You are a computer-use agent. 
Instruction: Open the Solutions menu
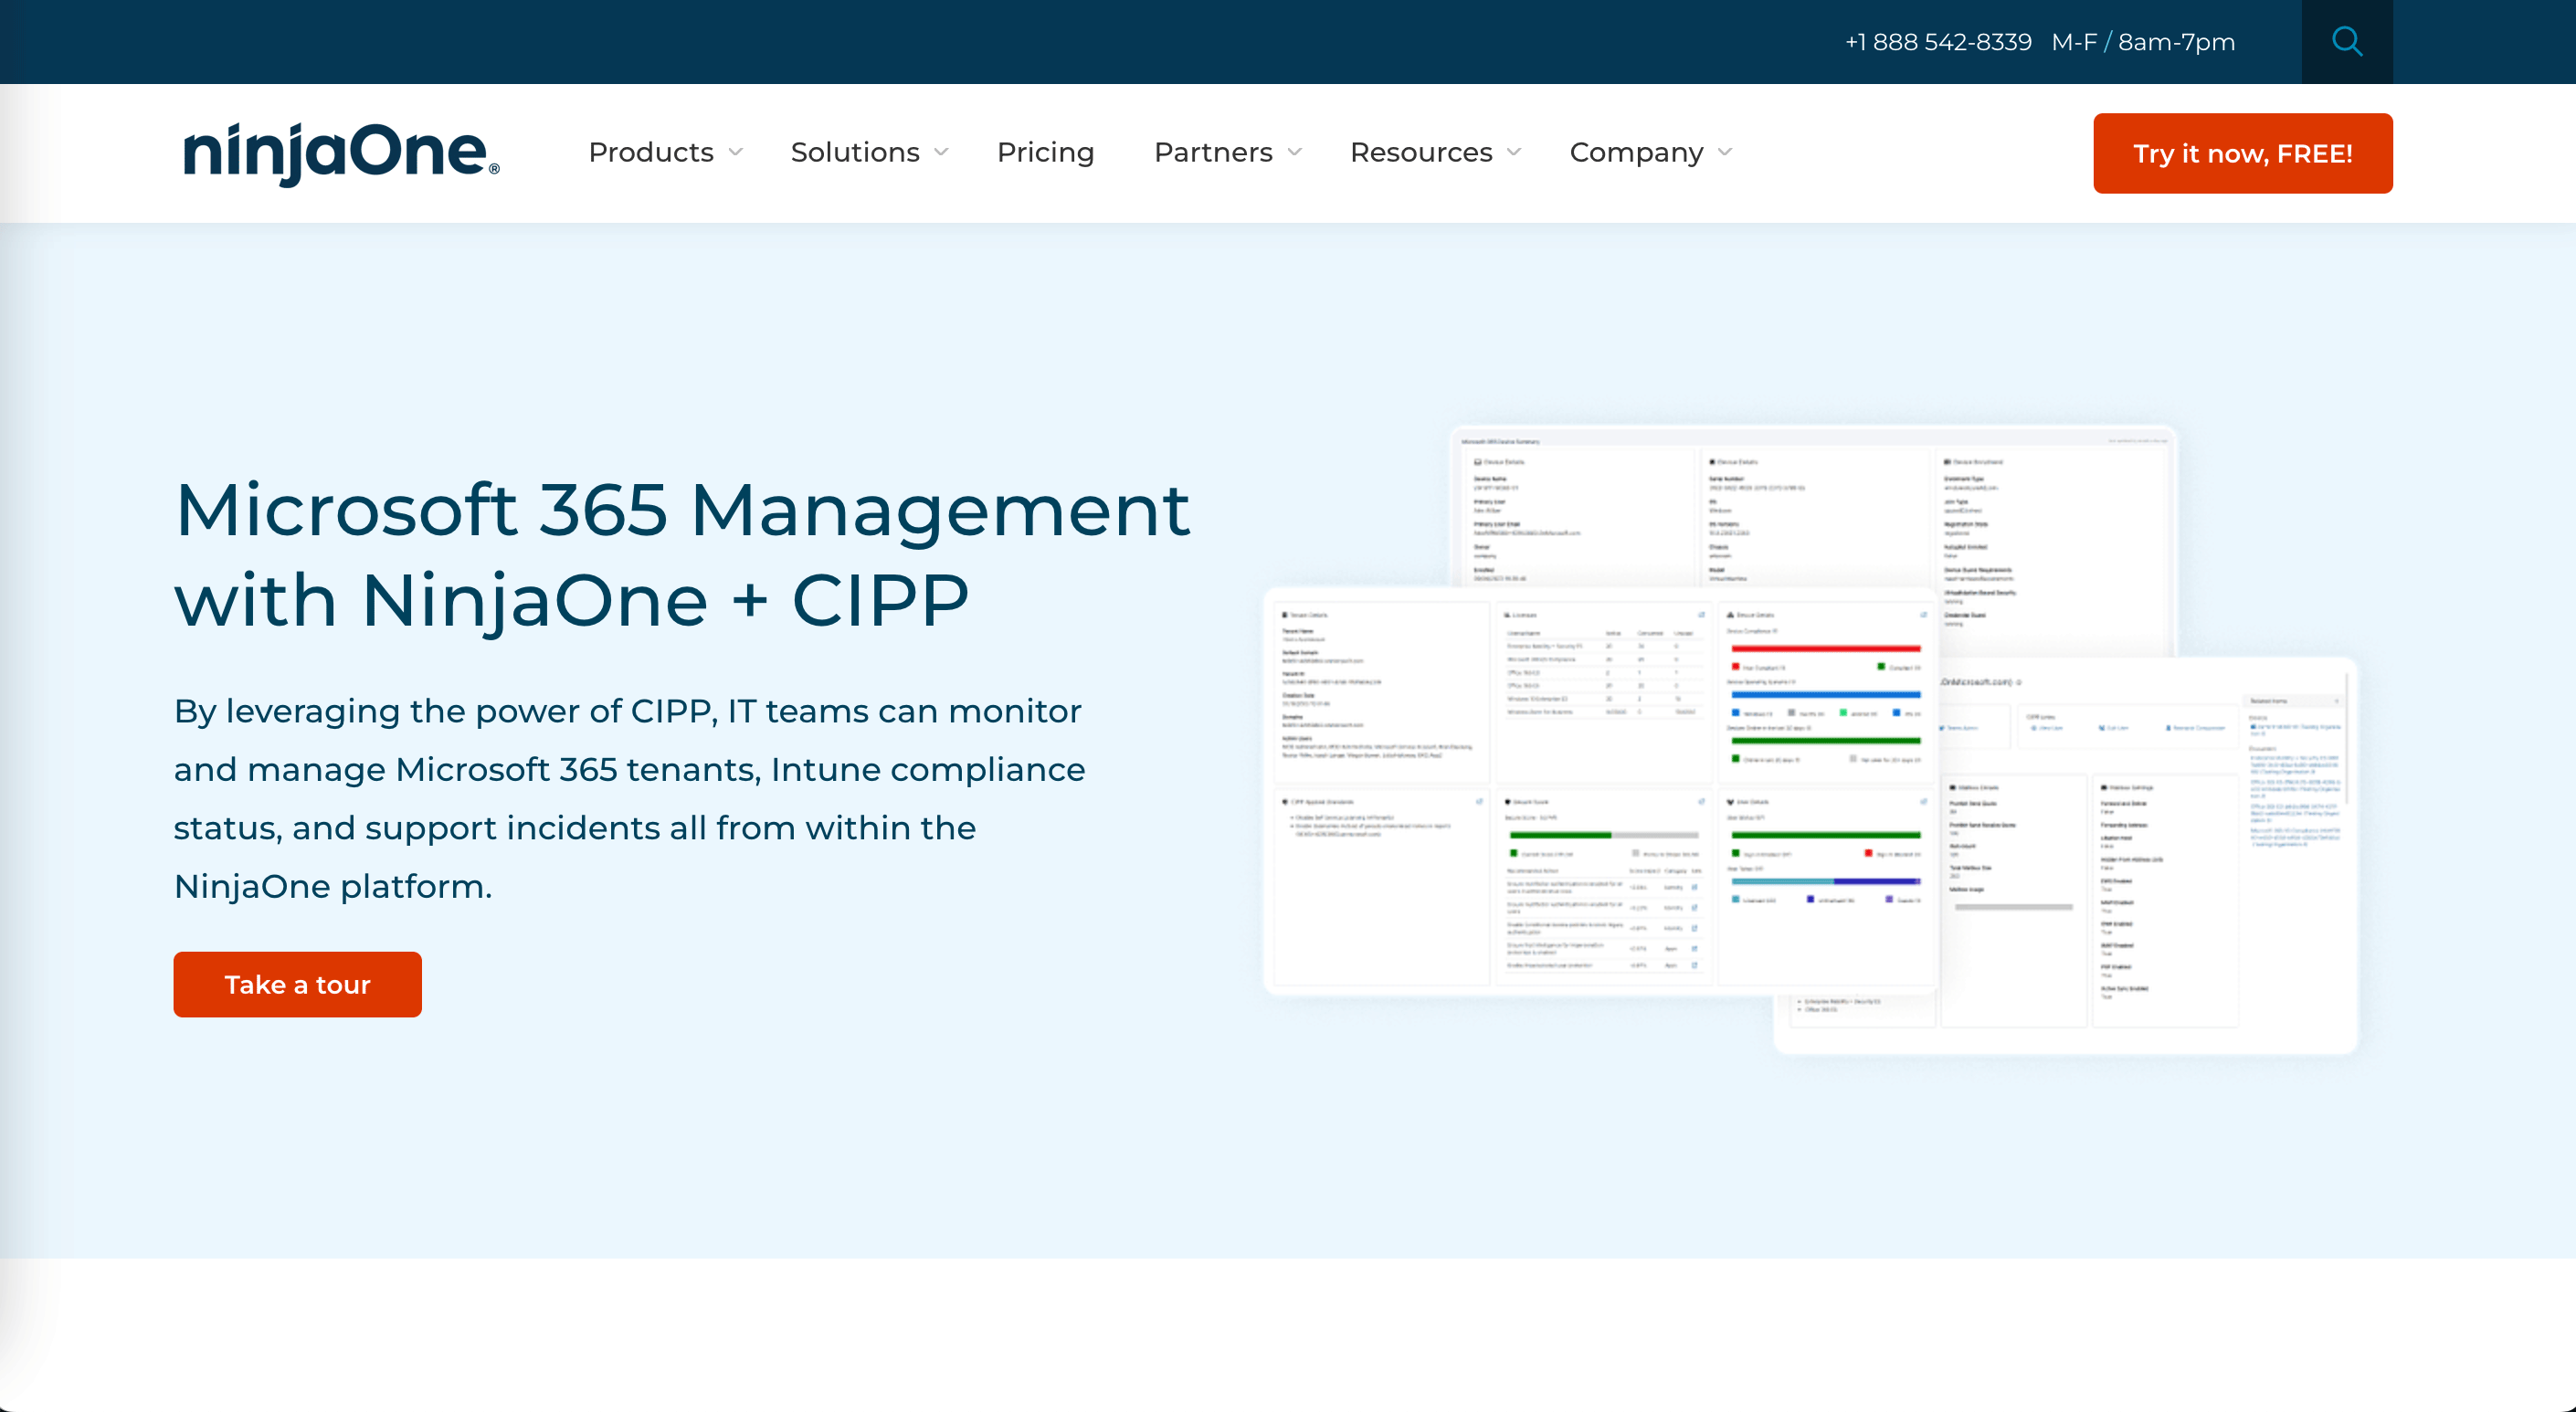pyautogui.click(x=854, y=152)
